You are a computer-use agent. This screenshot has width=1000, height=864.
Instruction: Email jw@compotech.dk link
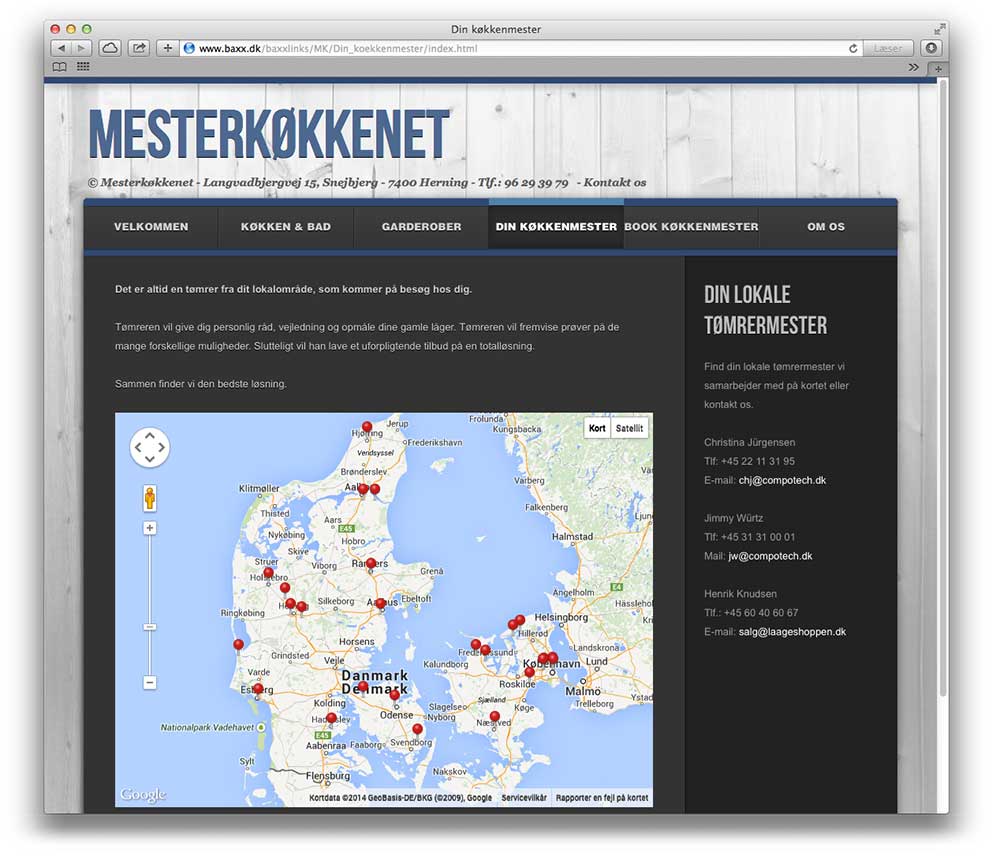pyautogui.click(x=770, y=556)
